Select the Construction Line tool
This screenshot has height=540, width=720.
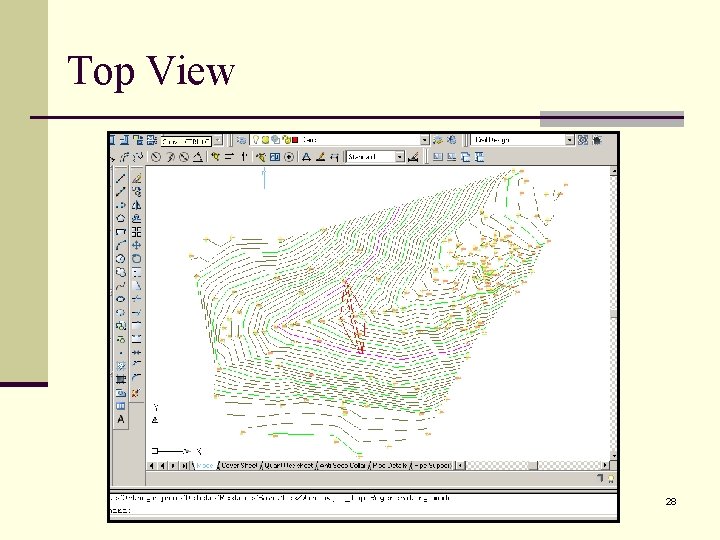click(x=121, y=191)
